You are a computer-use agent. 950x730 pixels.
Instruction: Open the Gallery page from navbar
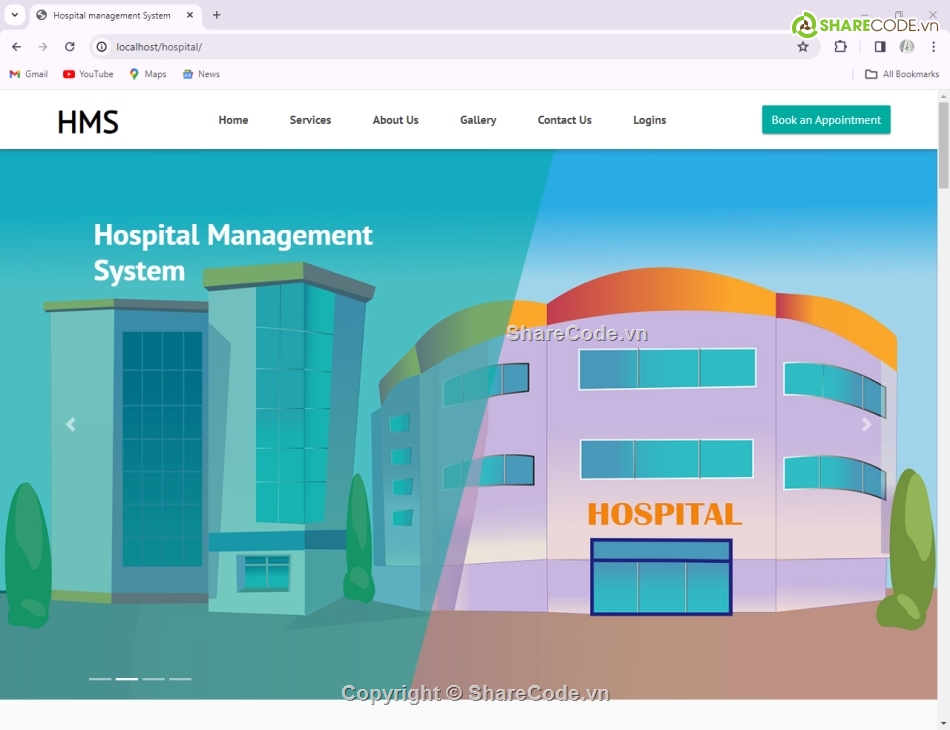478,120
